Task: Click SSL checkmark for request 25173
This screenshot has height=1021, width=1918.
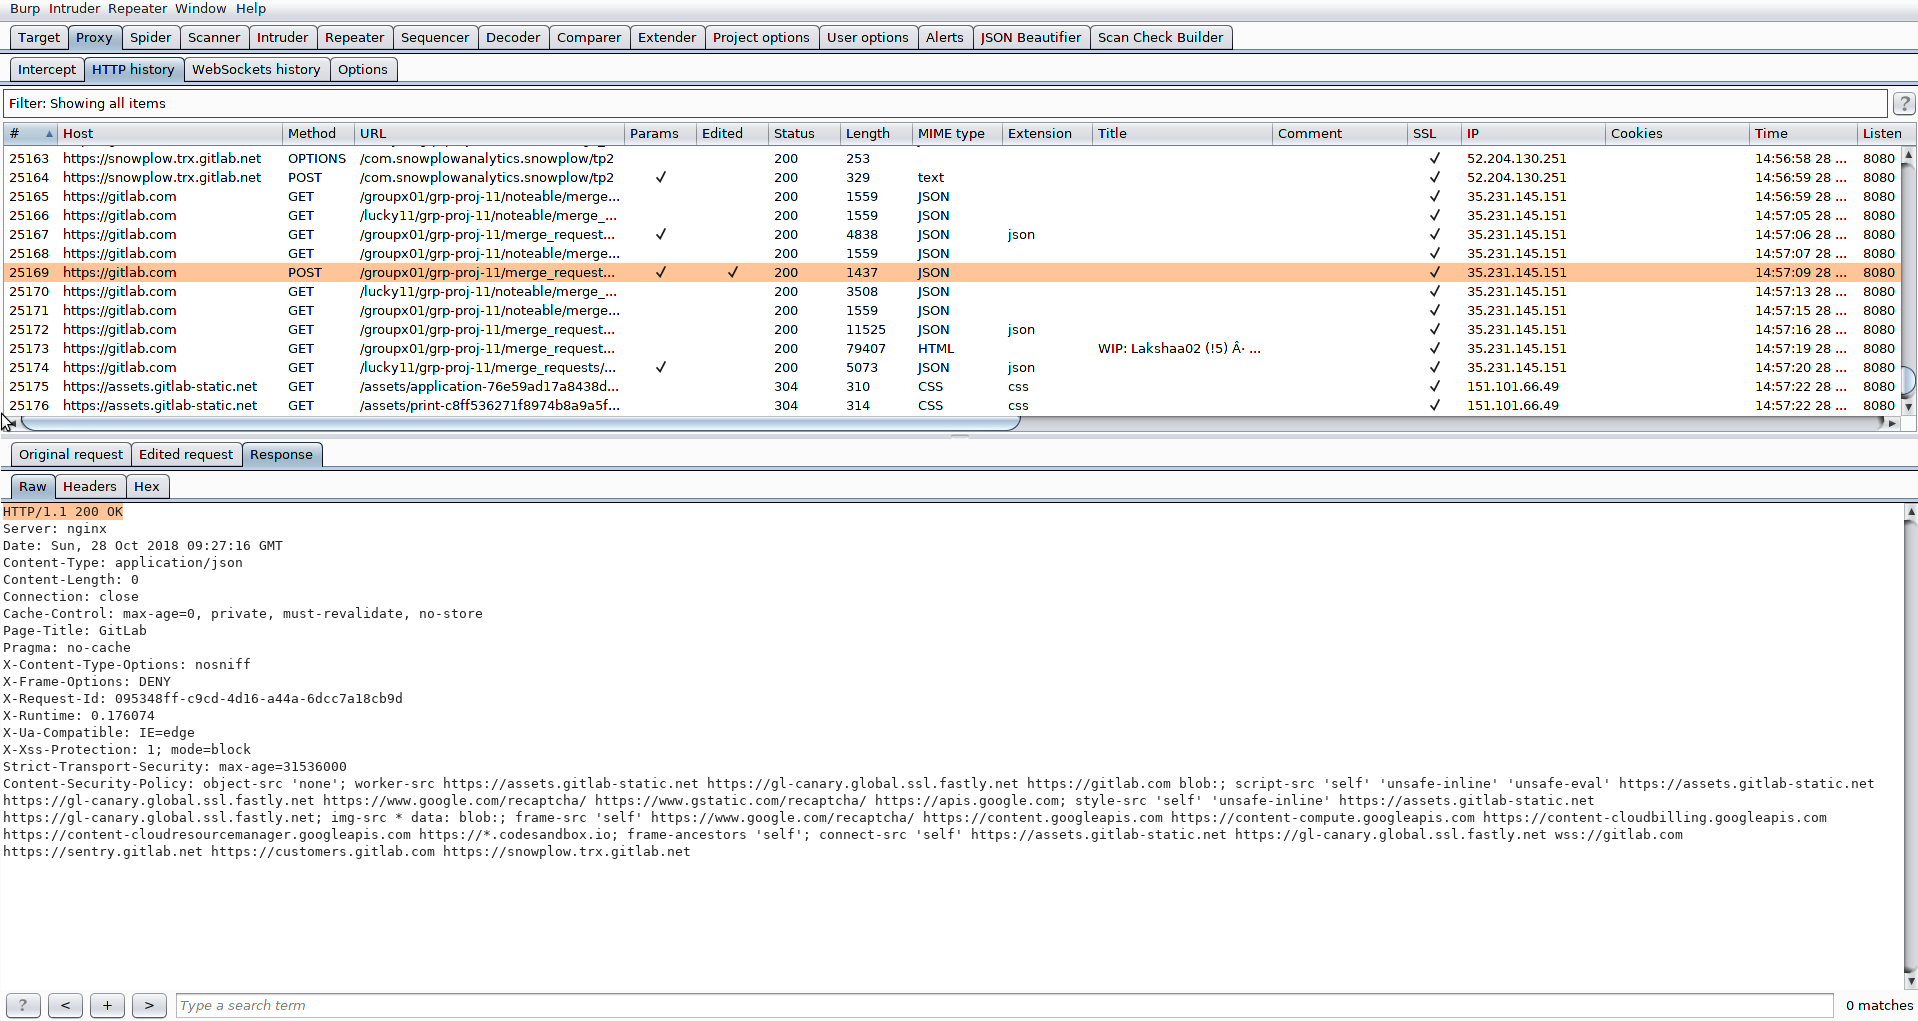Action: point(1434,349)
